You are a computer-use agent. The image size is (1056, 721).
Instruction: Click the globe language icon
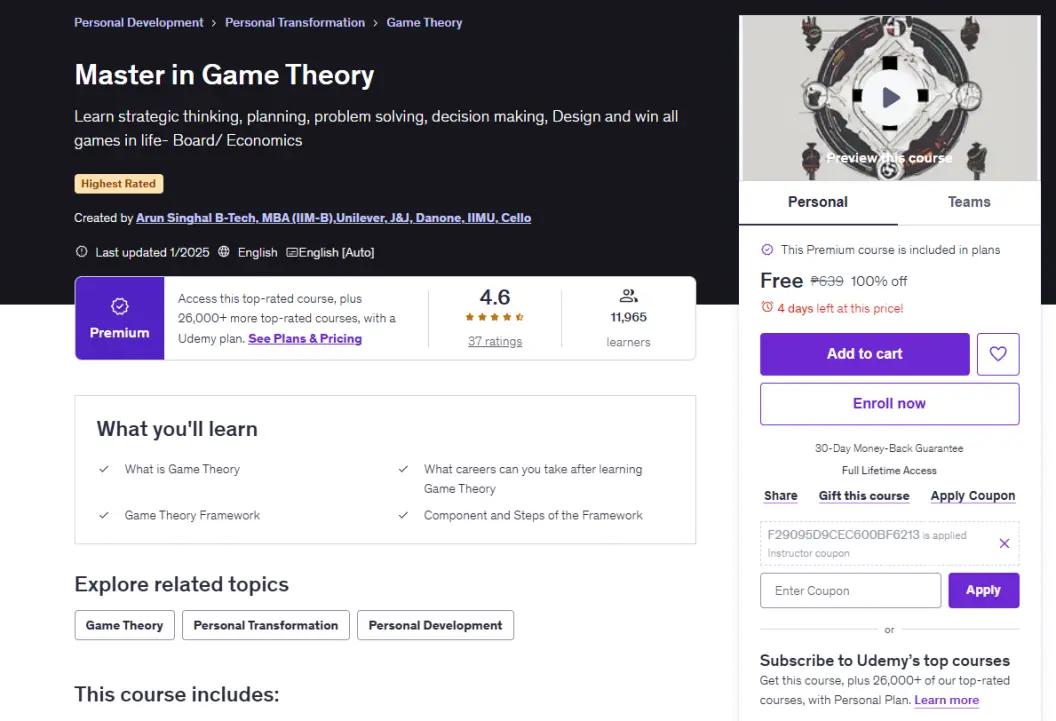[224, 252]
